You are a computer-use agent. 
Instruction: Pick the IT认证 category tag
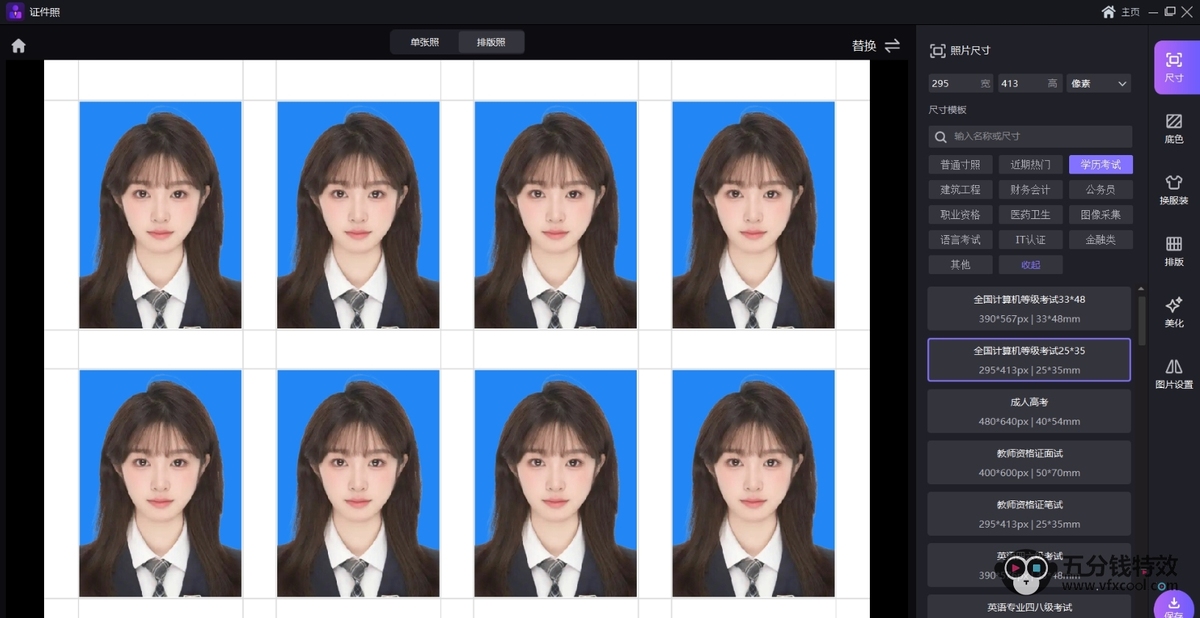[1030, 240]
